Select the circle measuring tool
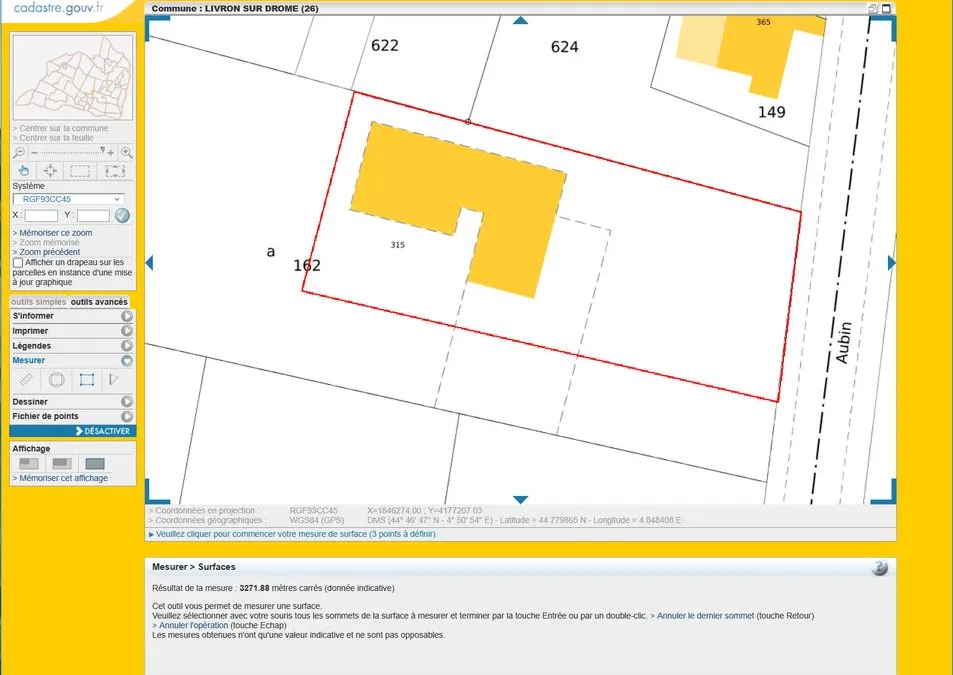The image size is (953, 675). coord(57,380)
